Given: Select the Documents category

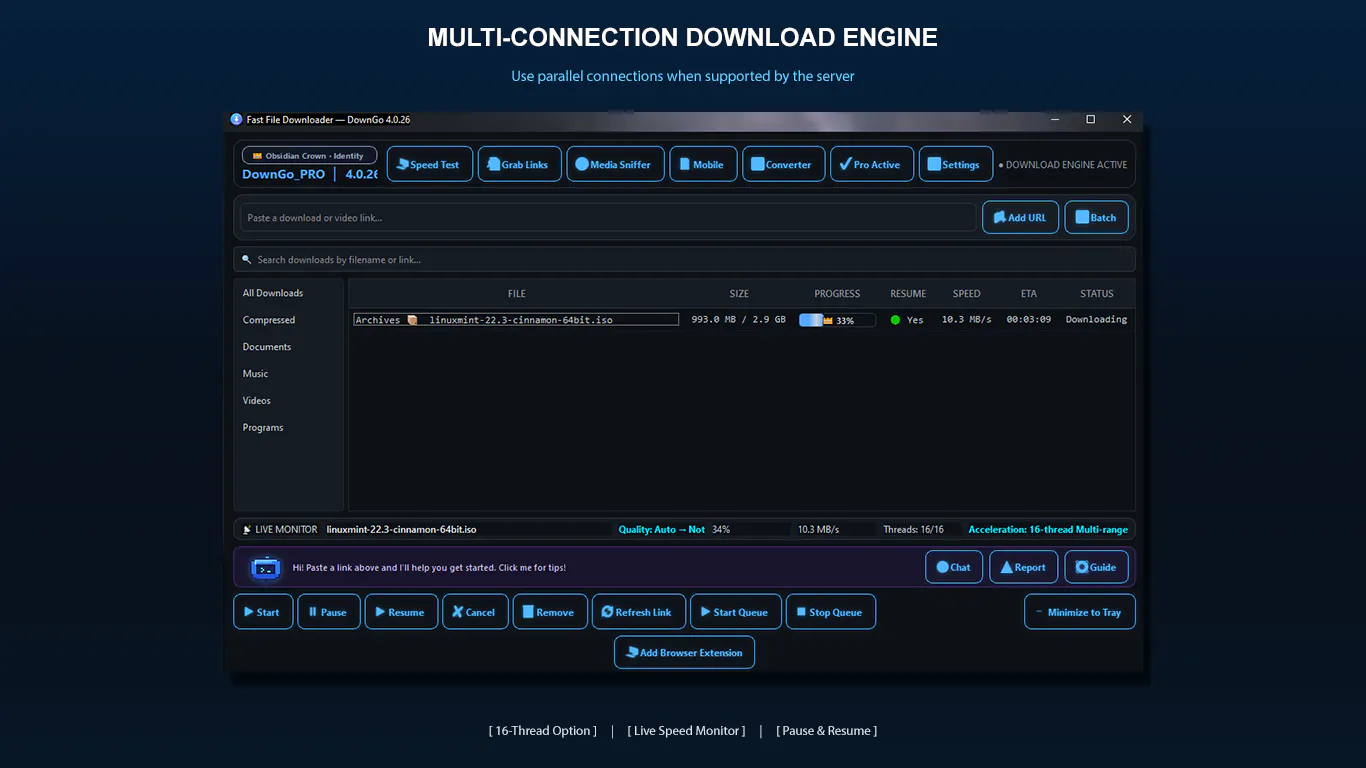Looking at the screenshot, I should pos(267,347).
